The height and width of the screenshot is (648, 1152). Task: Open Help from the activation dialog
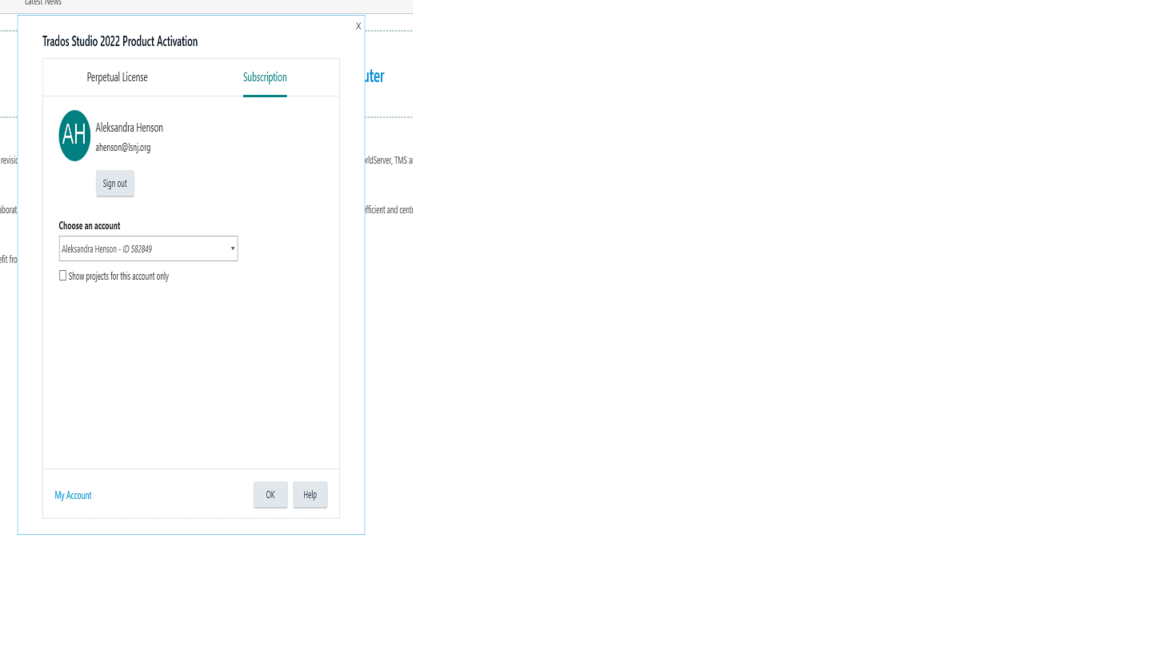pos(310,494)
